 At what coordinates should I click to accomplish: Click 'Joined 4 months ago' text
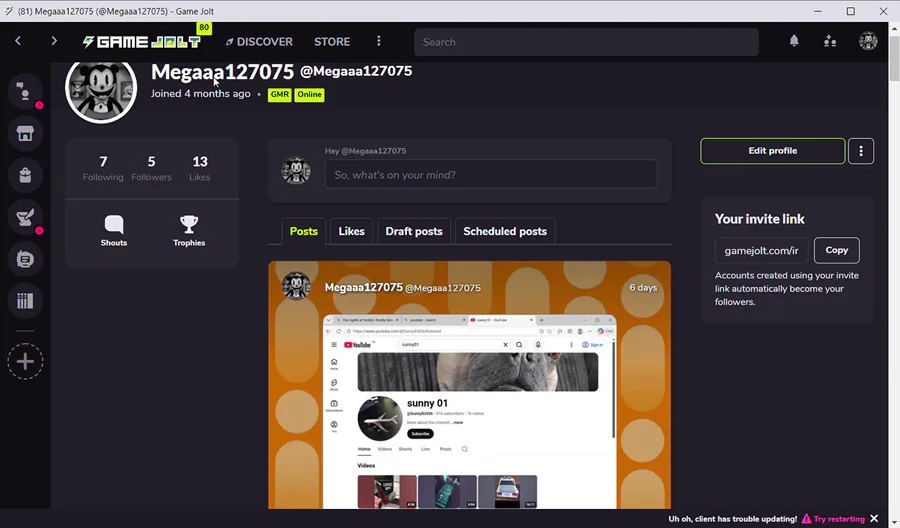(200, 94)
